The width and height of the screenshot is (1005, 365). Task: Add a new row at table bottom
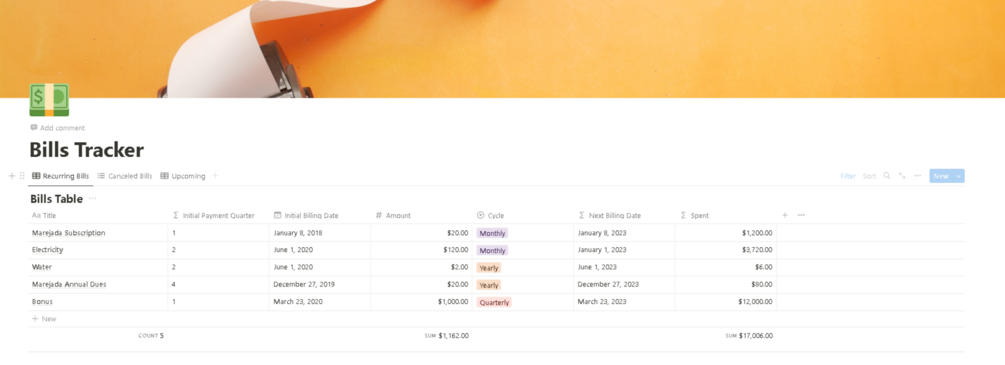coord(44,319)
